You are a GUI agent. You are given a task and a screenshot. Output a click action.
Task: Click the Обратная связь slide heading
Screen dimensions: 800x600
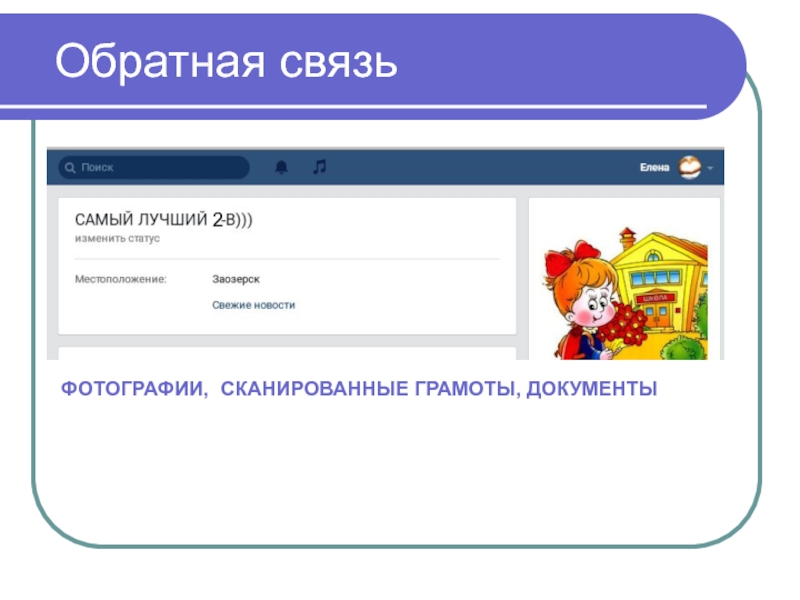click(x=226, y=61)
